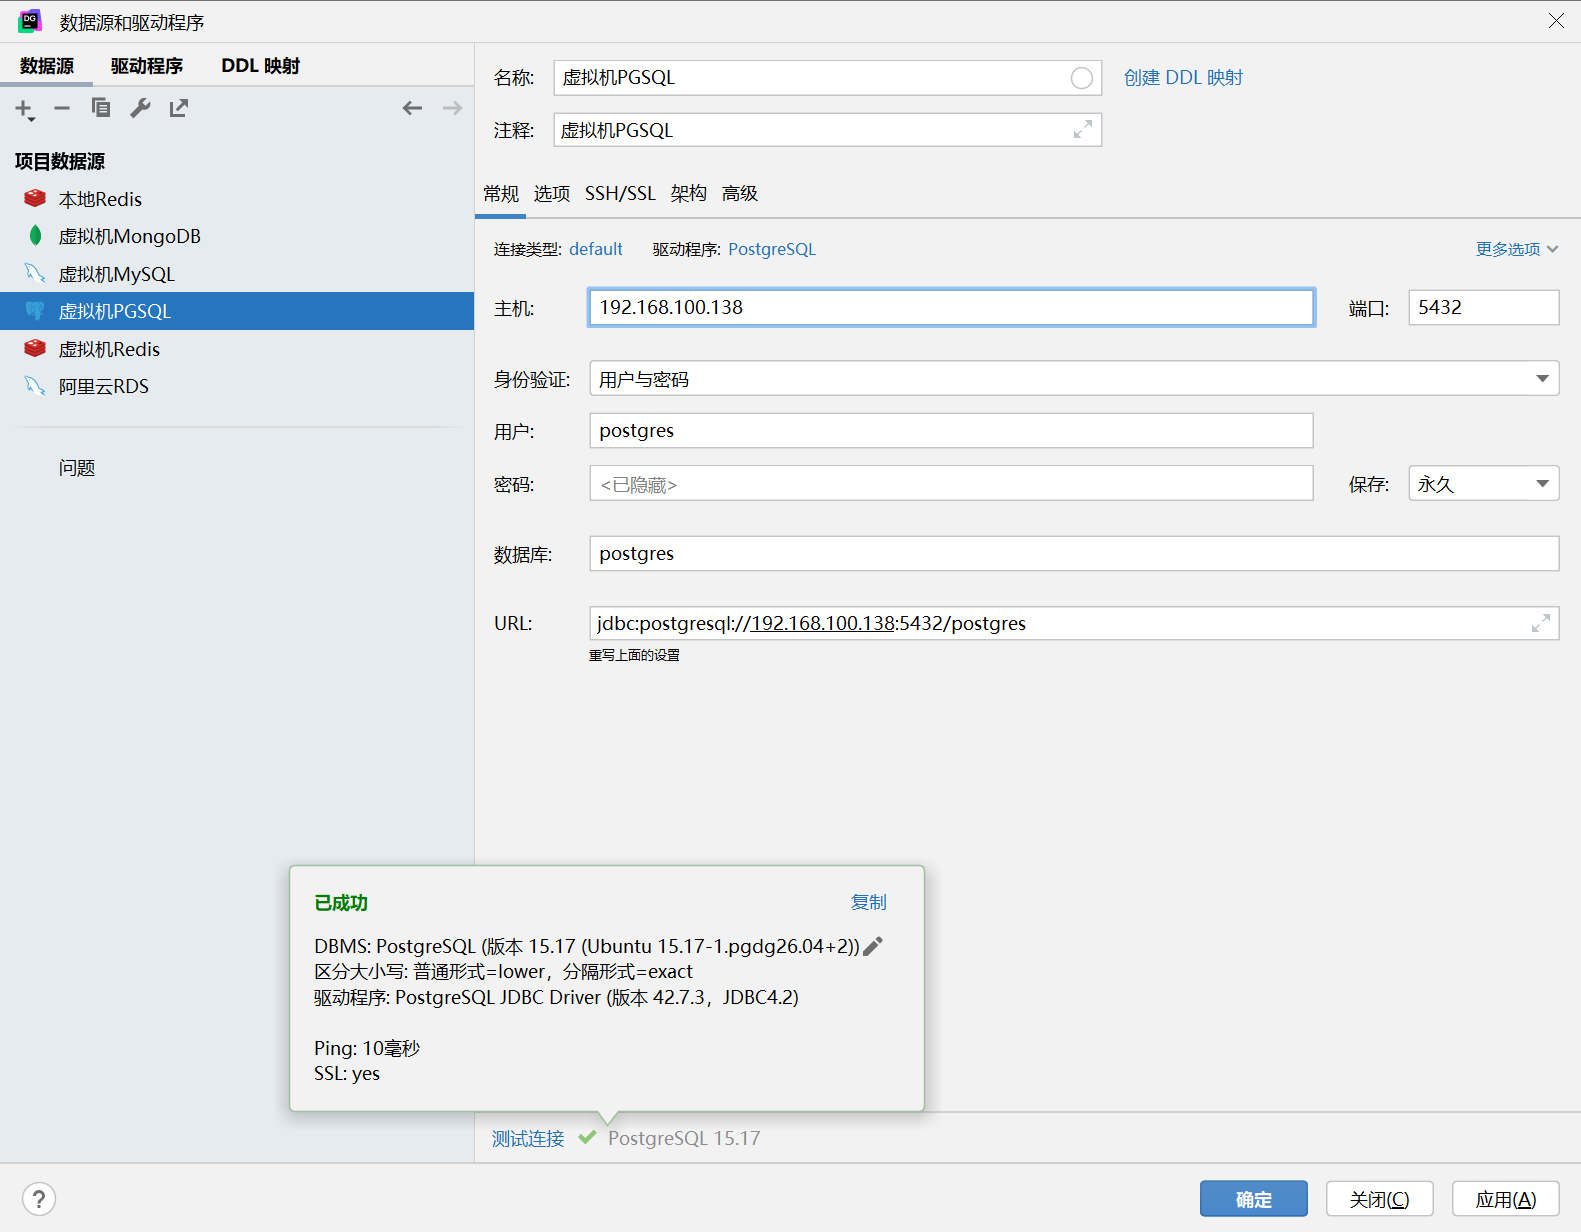1581x1232 pixels.
Task: Click 复制 link in success popup
Action: click(x=868, y=902)
